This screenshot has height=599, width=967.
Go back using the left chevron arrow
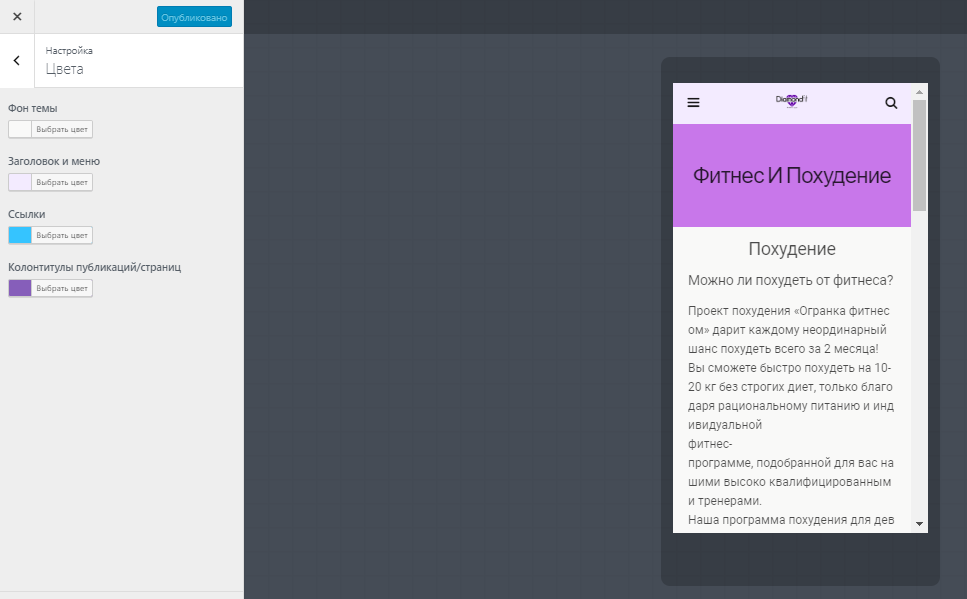click(x=17, y=60)
